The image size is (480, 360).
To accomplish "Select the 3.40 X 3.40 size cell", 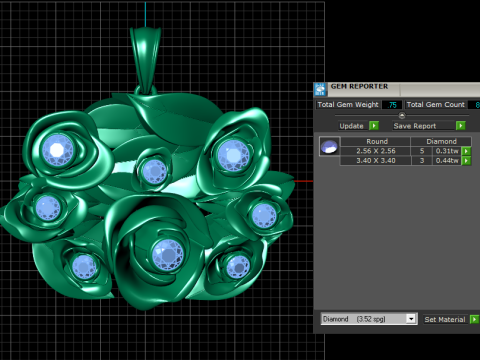I will pyautogui.click(x=376, y=161).
